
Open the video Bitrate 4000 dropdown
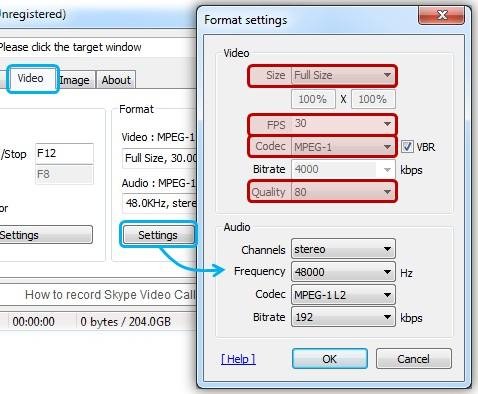tap(343, 170)
